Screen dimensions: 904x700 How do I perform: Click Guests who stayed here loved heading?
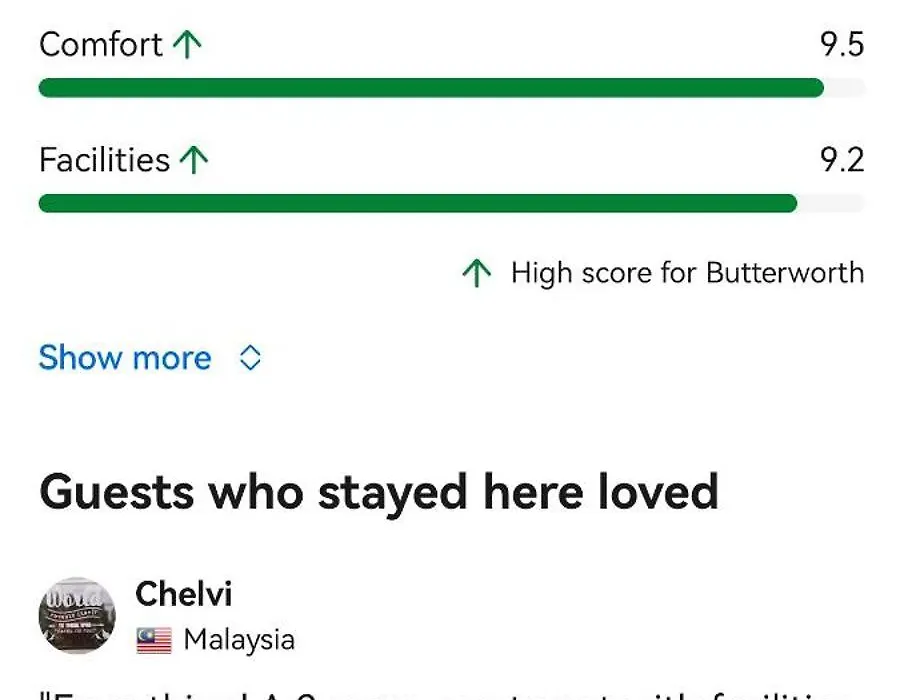379,493
